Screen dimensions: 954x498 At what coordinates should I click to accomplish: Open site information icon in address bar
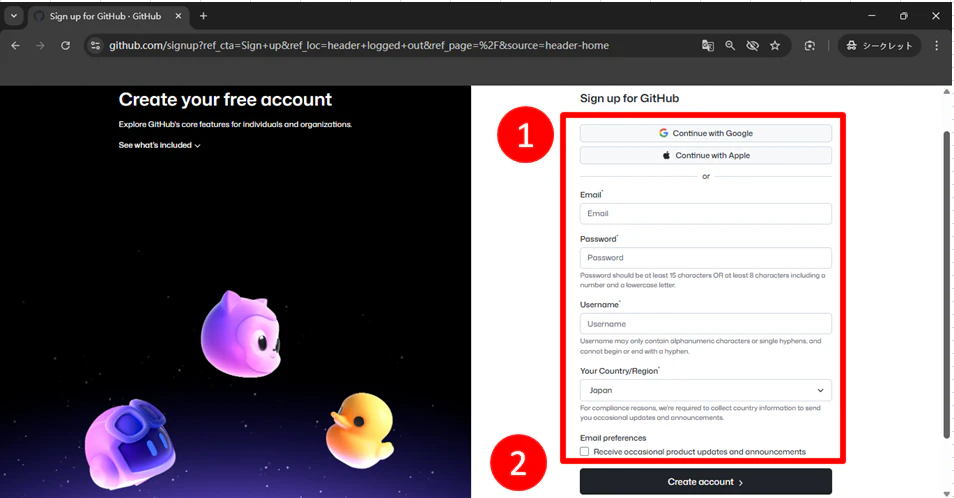[95, 46]
